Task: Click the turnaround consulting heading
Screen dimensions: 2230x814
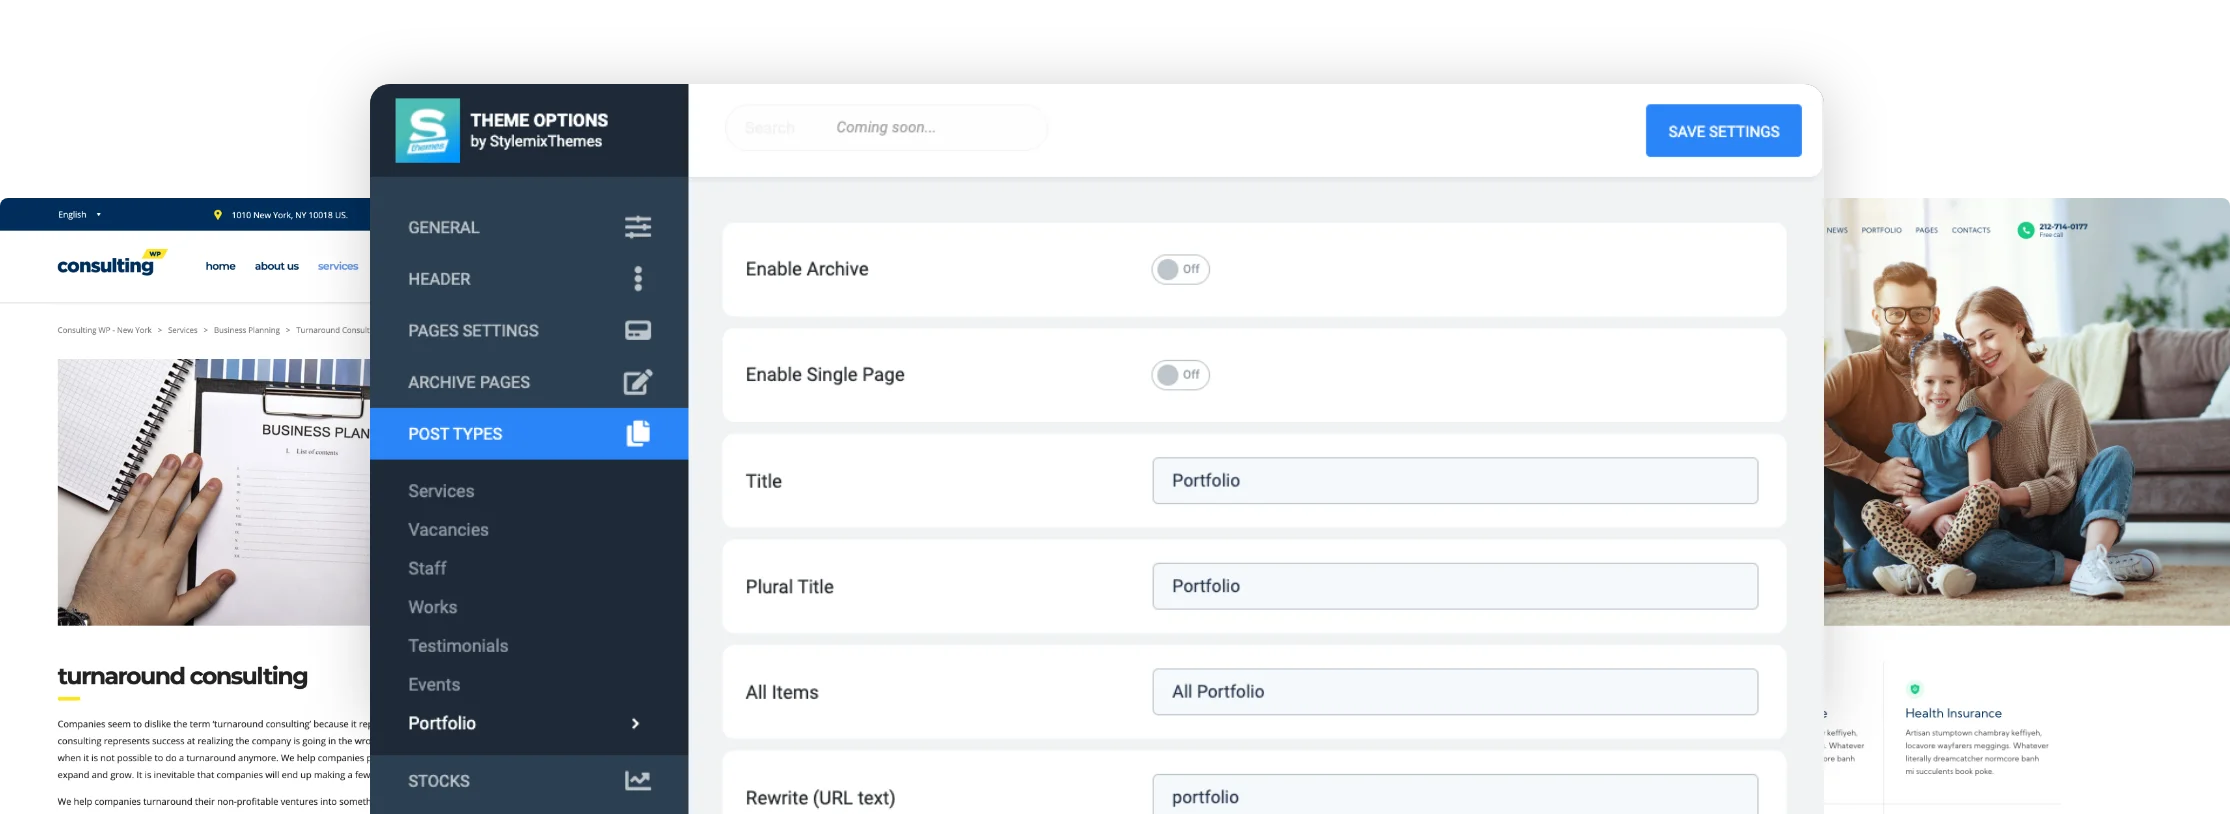Action: [x=182, y=676]
